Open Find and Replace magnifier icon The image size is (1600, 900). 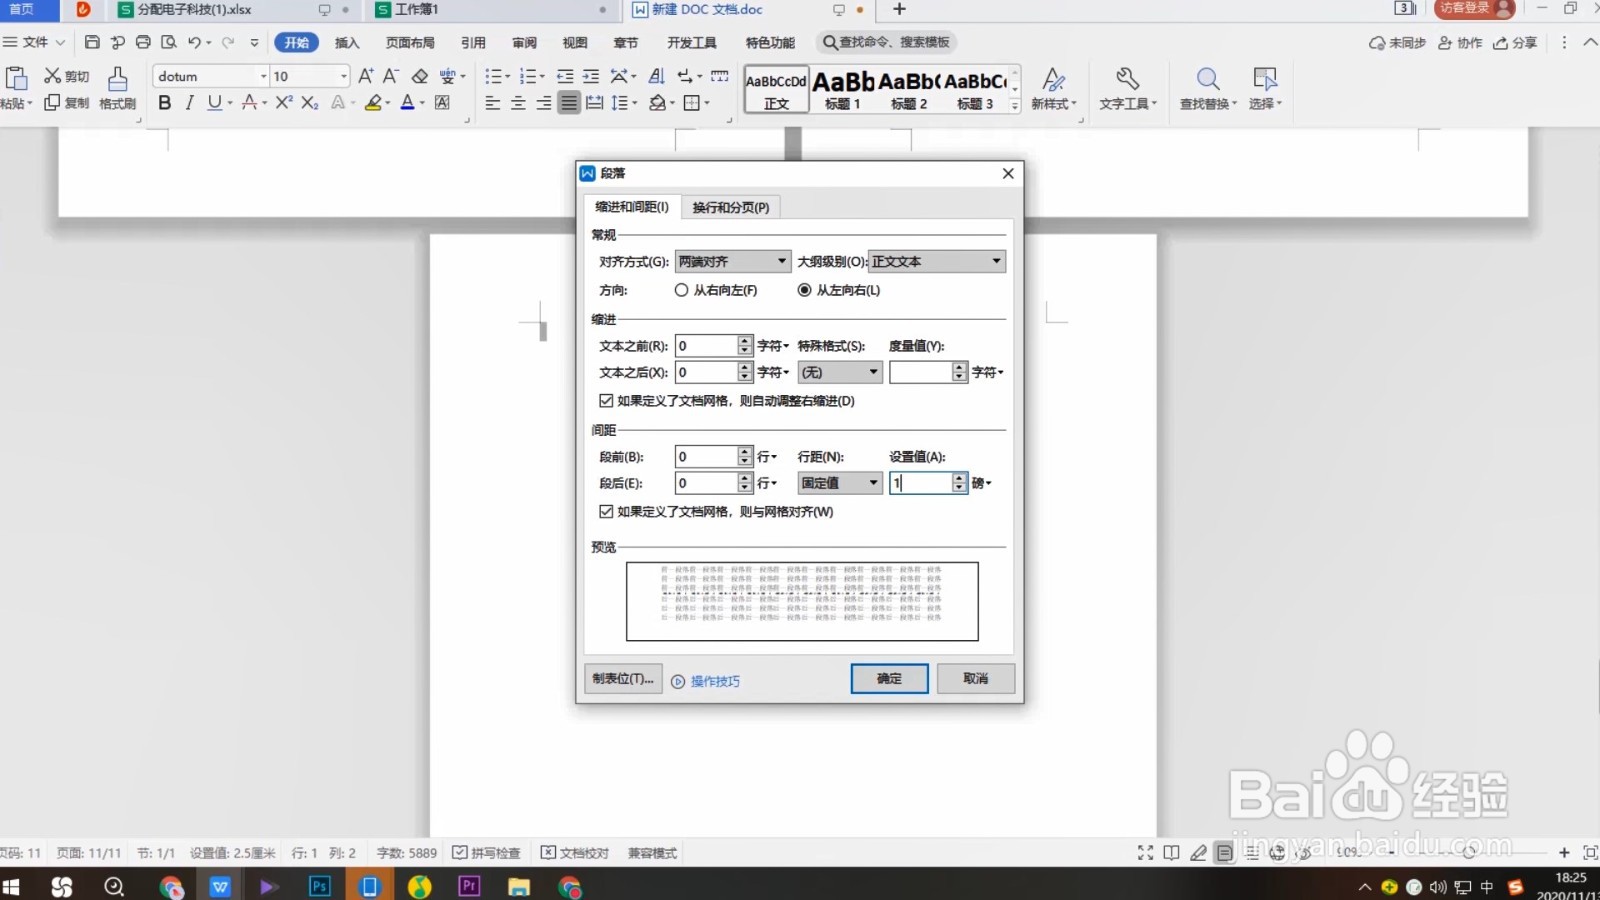(1208, 79)
